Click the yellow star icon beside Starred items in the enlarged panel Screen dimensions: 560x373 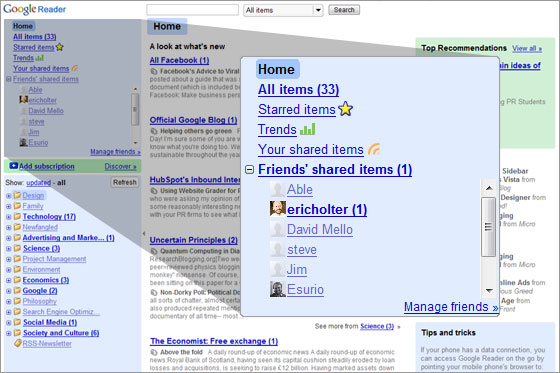tap(345, 109)
